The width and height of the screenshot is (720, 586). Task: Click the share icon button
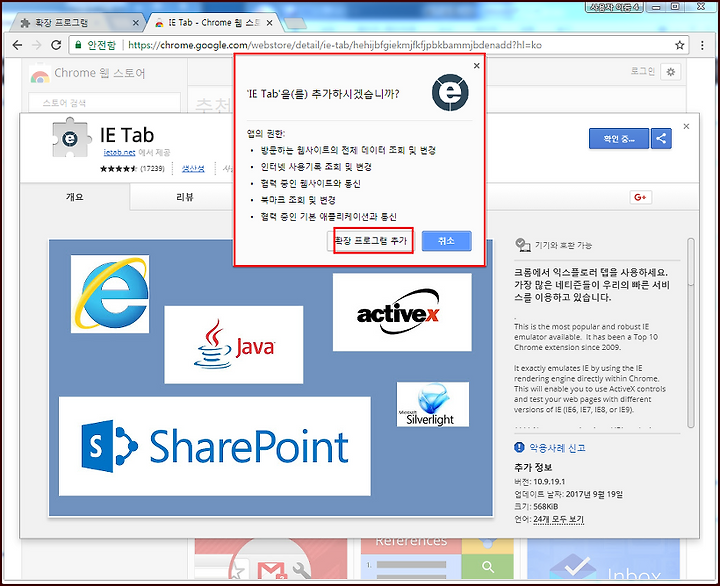661,138
